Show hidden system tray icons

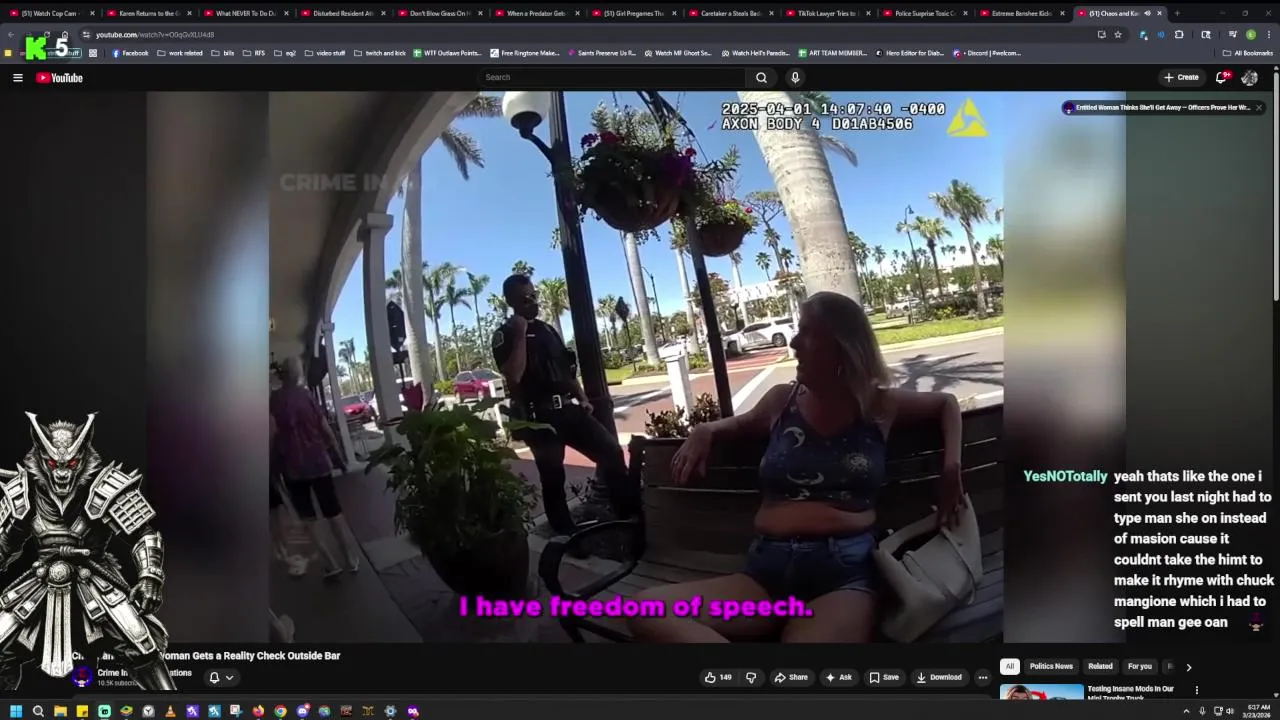click(1186, 711)
